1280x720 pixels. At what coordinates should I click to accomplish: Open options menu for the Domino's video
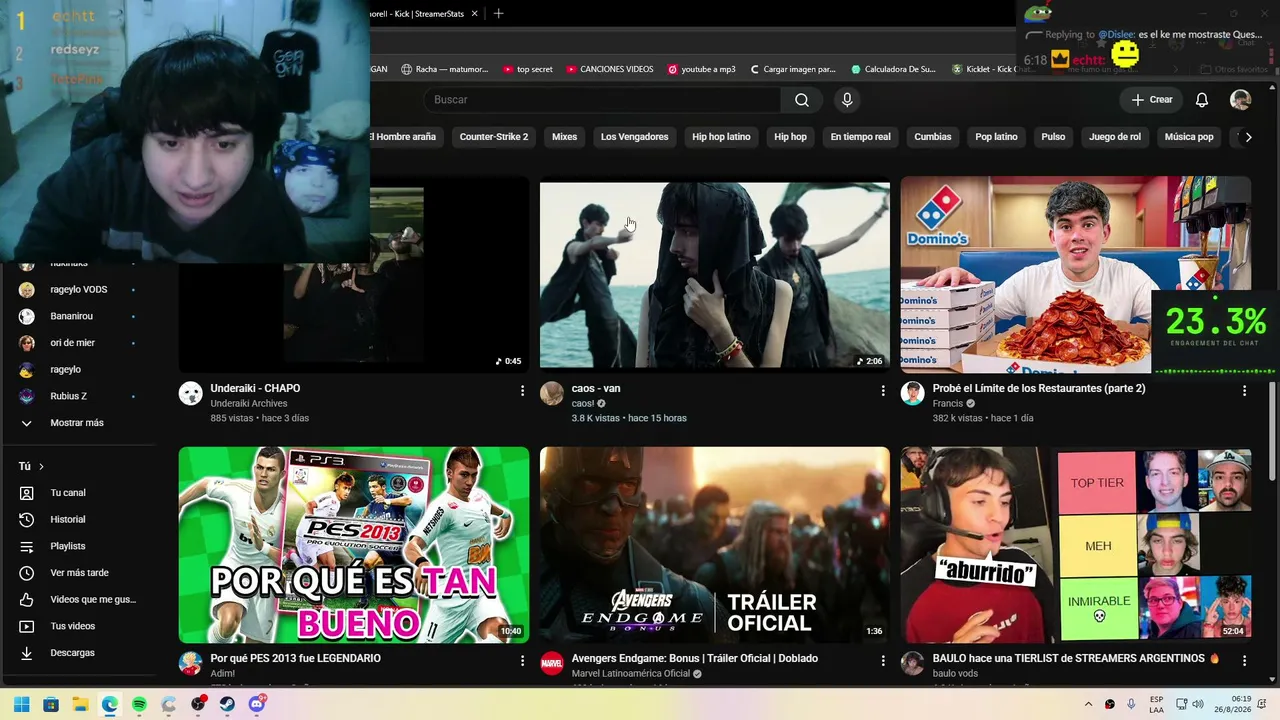(x=1244, y=390)
